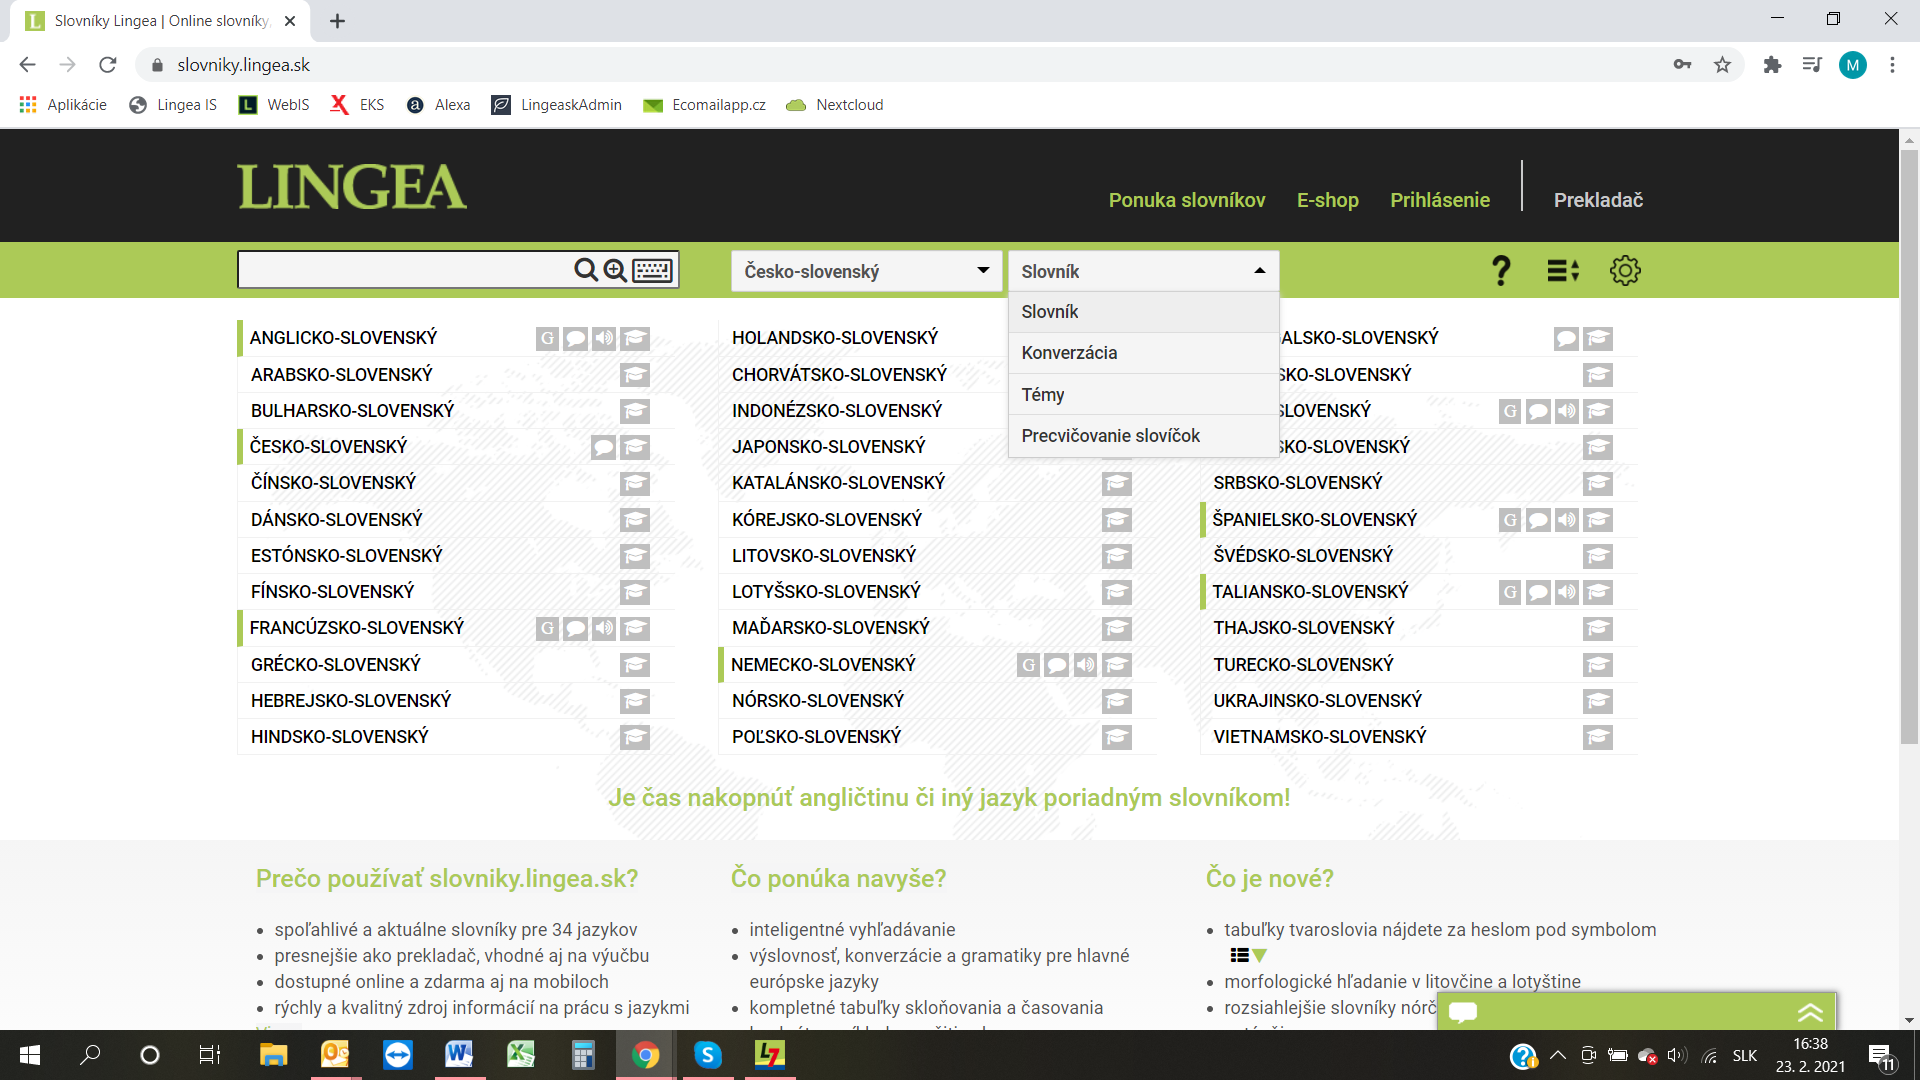Click the graduation cap icon for Kórejsko-slovenský
This screenshot has height=1080, width=1920.
(1117, 520)
